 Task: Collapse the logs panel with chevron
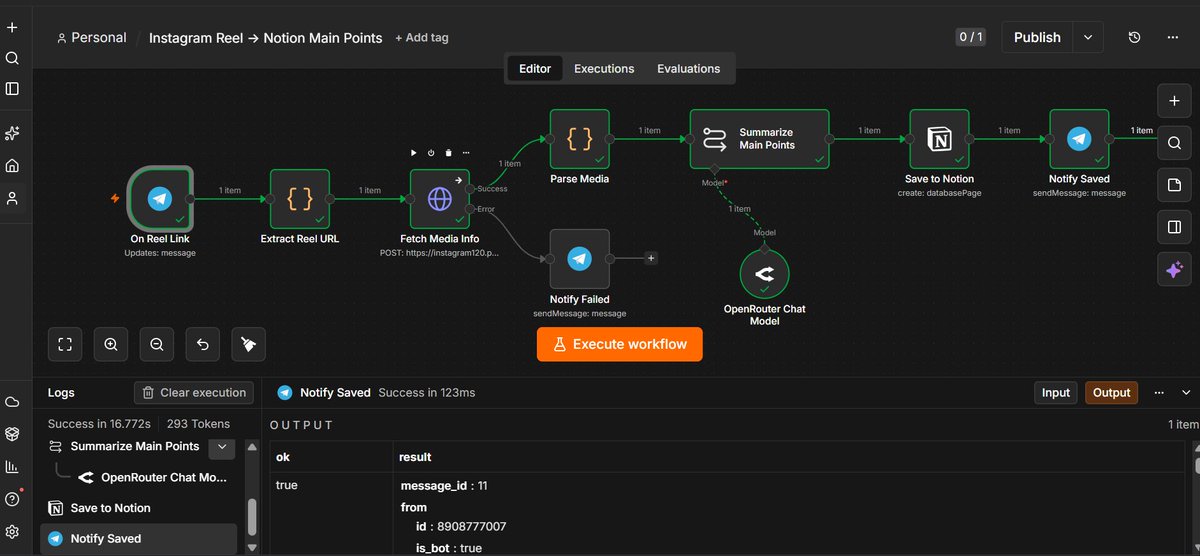tap(1187, 393)
